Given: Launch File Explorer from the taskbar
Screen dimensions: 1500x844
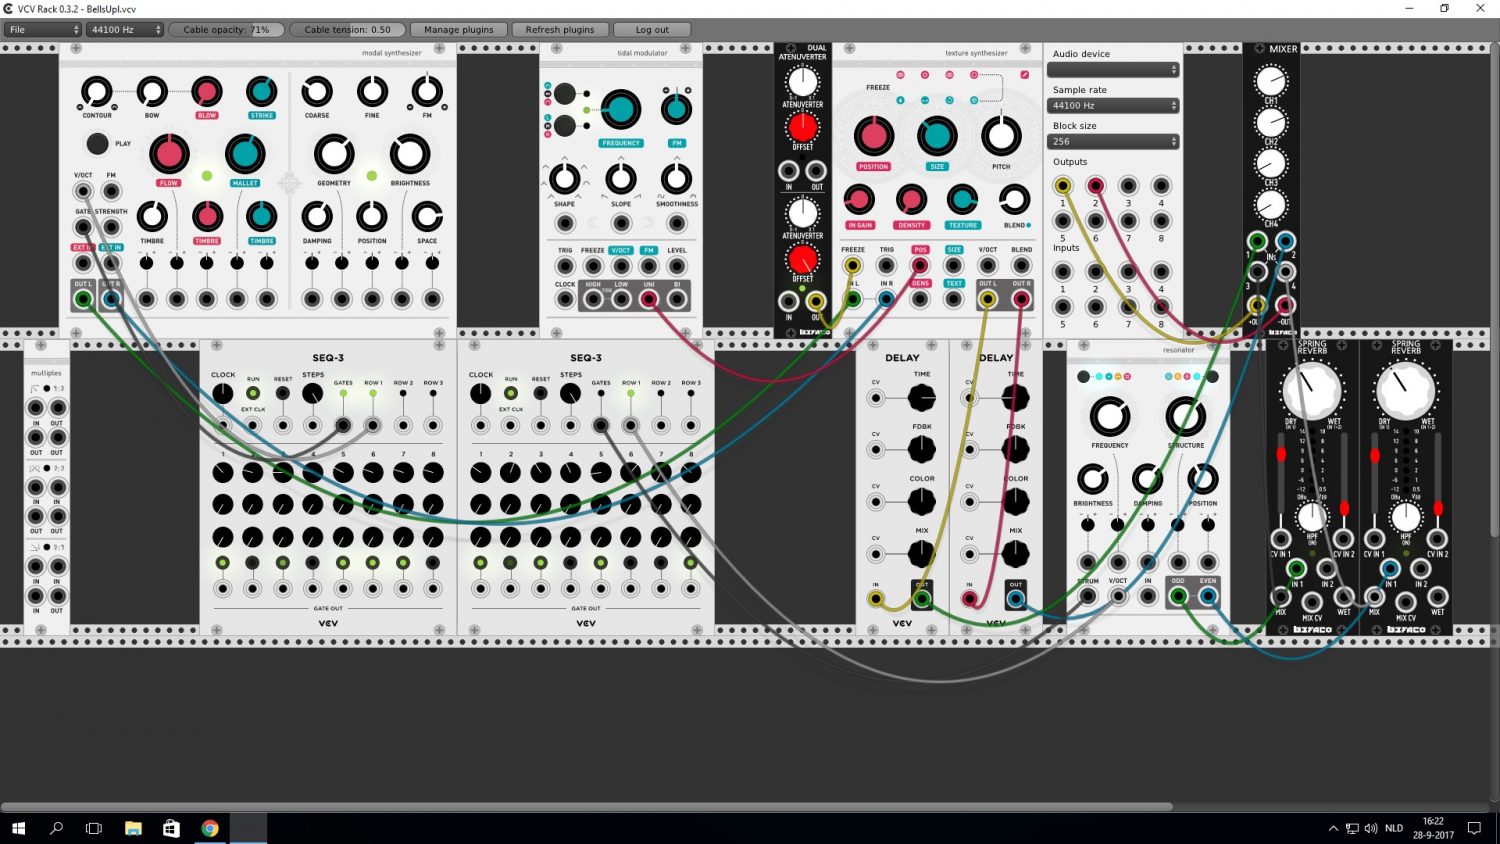Looking at the screenshot, I should tap(133, 828).
